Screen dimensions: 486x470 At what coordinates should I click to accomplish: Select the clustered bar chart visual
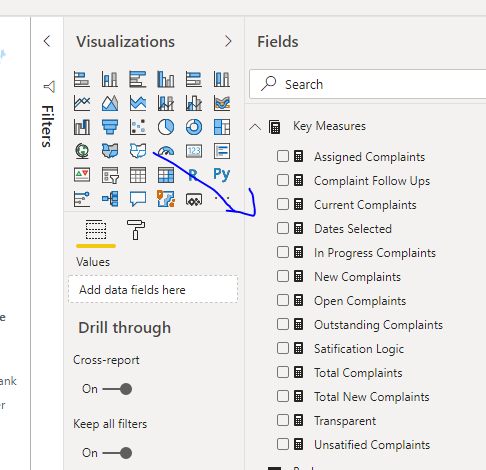pos(138,79)
